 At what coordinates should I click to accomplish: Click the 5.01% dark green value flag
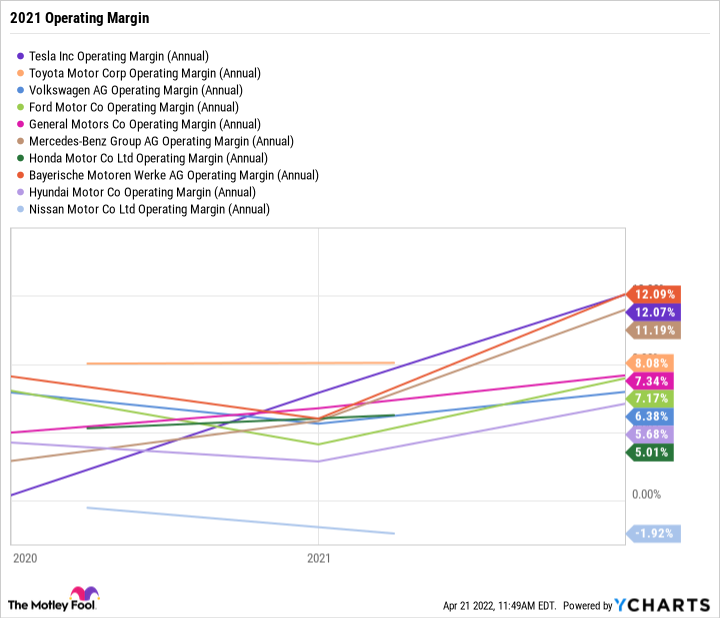(x=649, y=452)
